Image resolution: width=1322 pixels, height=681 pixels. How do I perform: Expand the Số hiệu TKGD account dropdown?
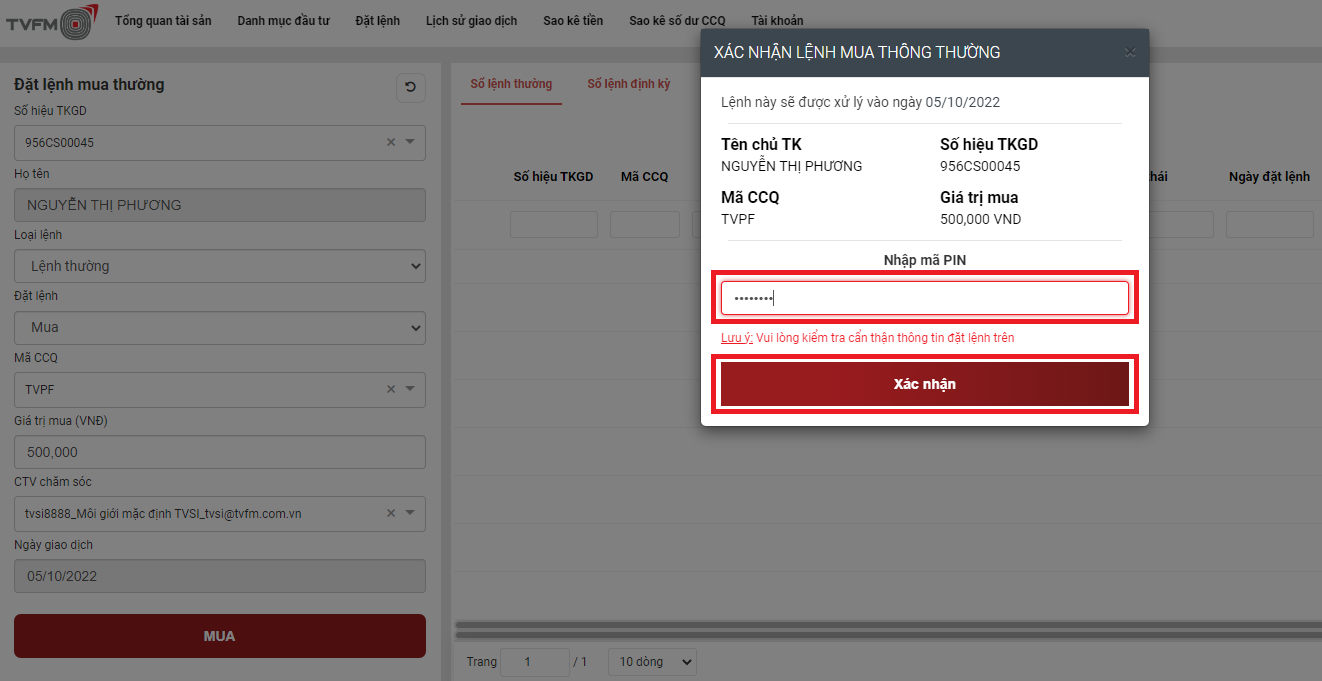point(410,143)
